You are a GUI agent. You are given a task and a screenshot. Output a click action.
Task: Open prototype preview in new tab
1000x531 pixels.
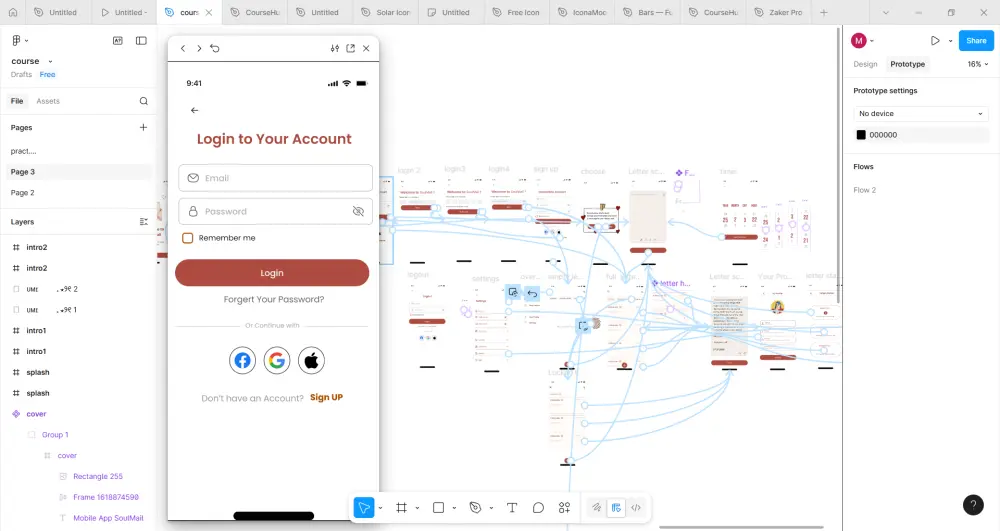(351, 48)
